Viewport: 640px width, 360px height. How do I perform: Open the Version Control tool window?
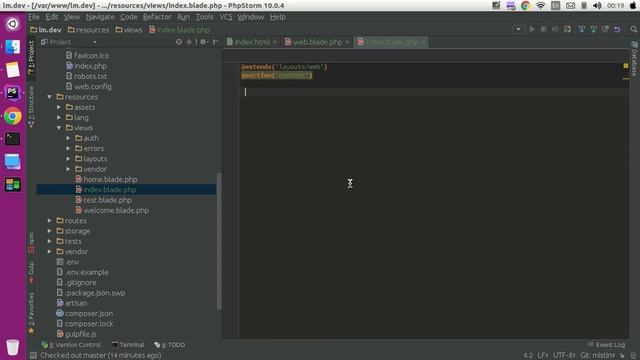tap(71, 345)
